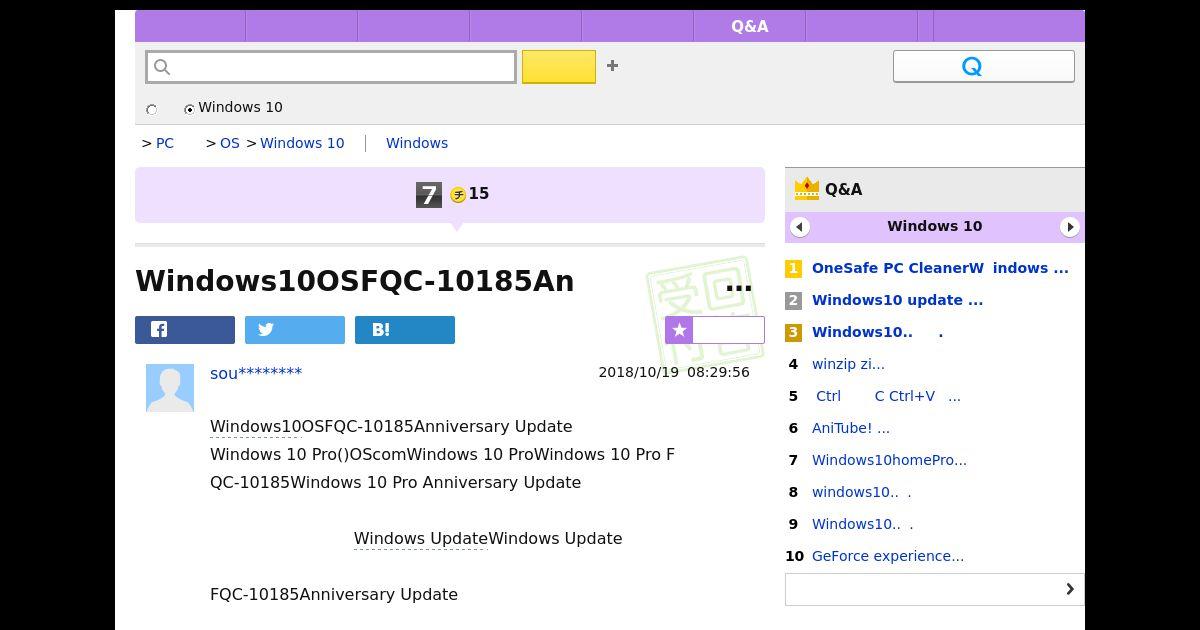Image resolution: width=1200 pixels, height=630 pixels.
Task: Click the user avatar thumbnail
Action: [170, 388]
